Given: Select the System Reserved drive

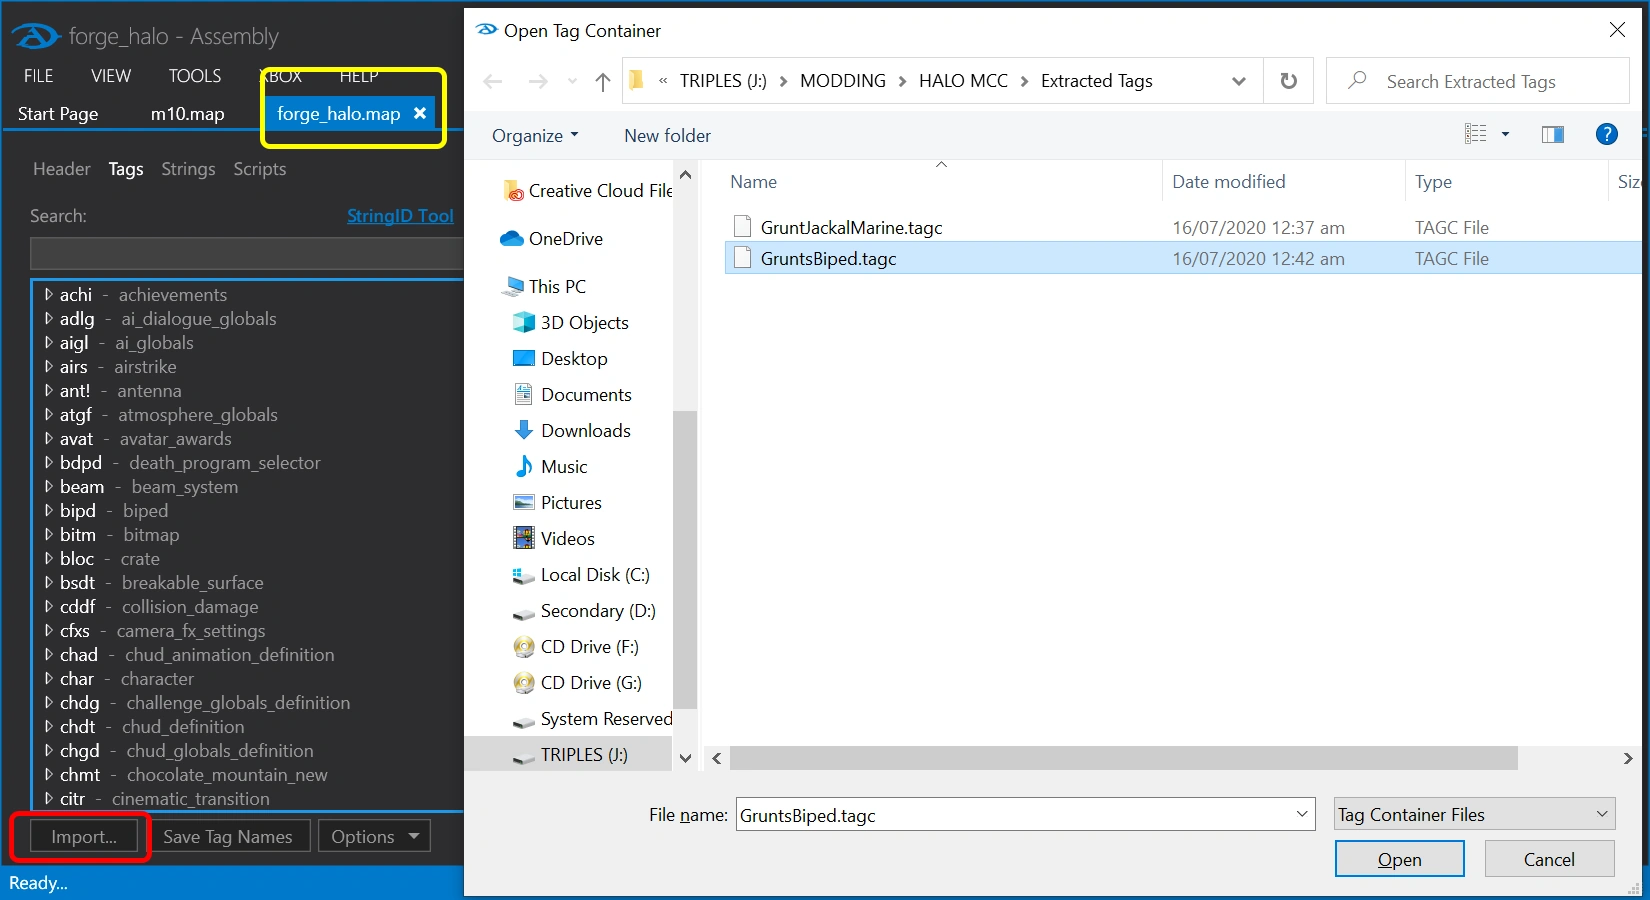Looking at the screenshot, I should click(x=592, y=718).
